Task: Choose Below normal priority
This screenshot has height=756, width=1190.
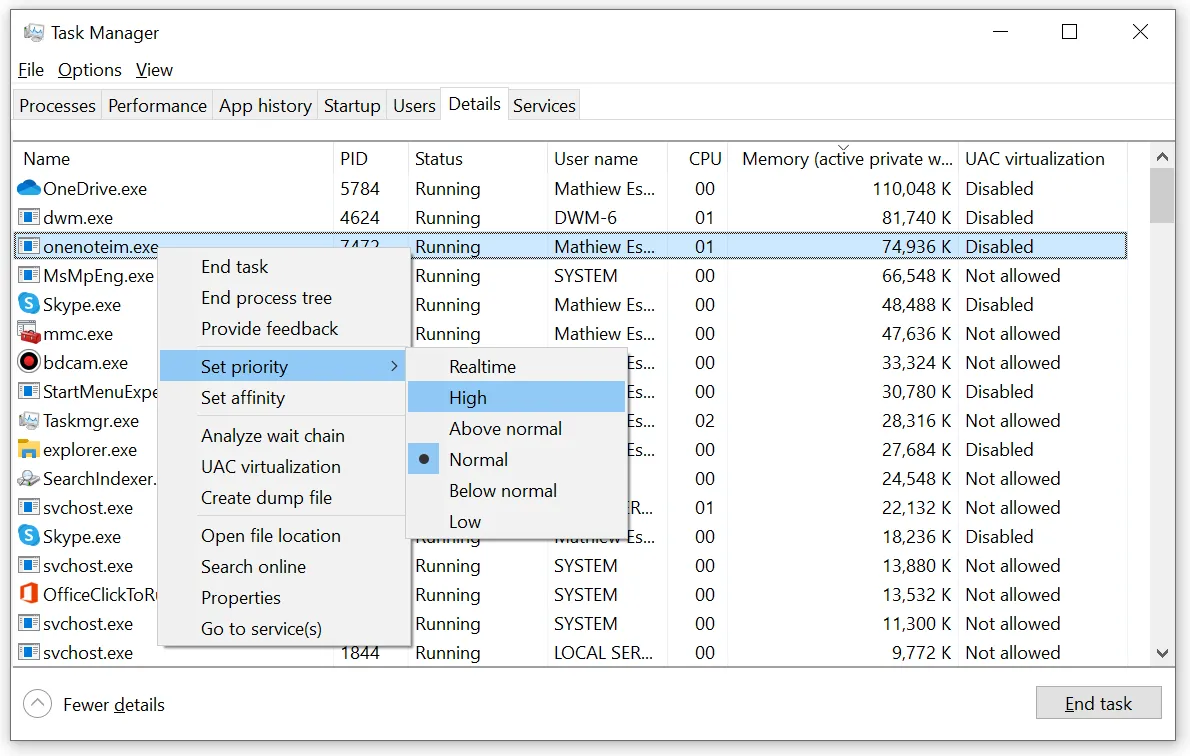Action: click(518, 490)
